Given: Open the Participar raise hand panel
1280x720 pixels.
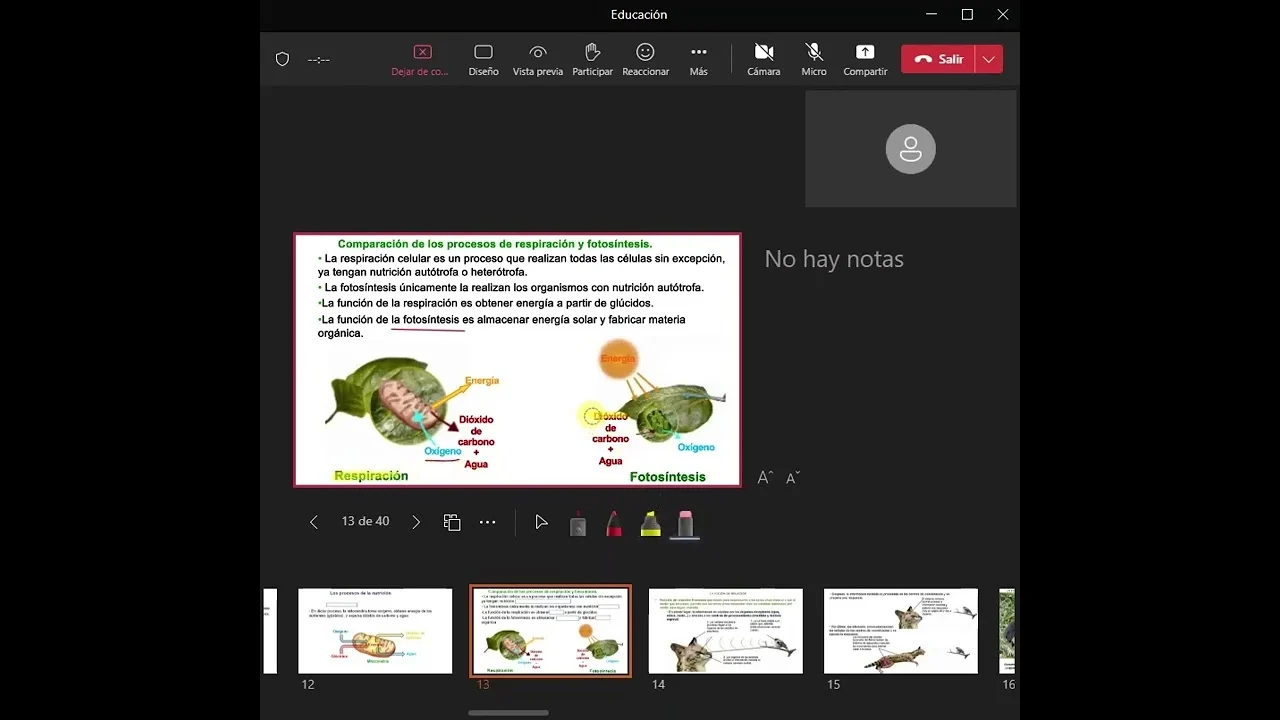Looking at the screenshot, I should (x=592, y=59).
